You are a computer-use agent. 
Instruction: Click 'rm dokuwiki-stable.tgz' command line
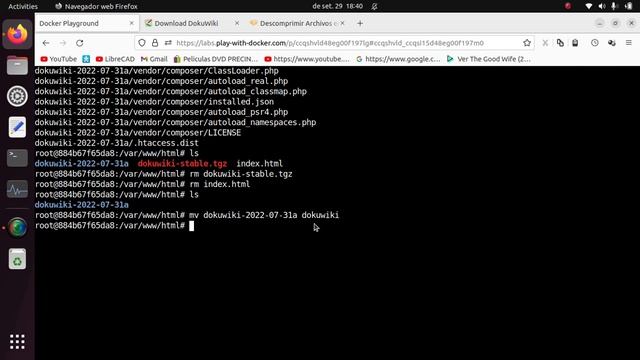pos(163,174)
